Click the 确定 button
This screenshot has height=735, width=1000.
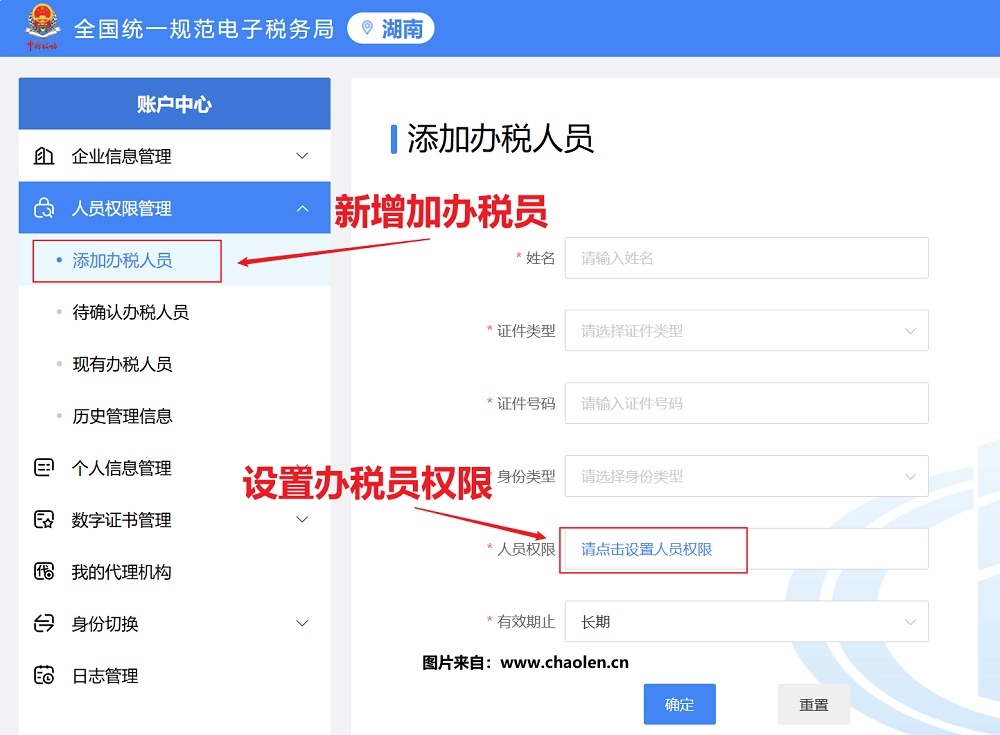(679, 704)
